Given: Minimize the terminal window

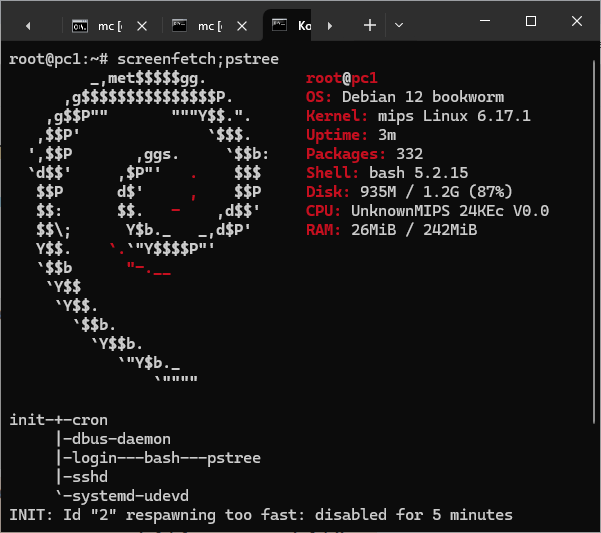Looking at the screenshot, I should pos(485,21).
